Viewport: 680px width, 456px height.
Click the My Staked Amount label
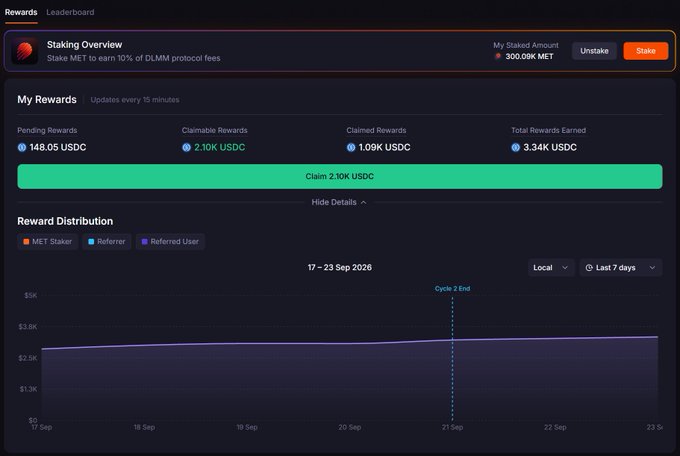tap(526, 45)
